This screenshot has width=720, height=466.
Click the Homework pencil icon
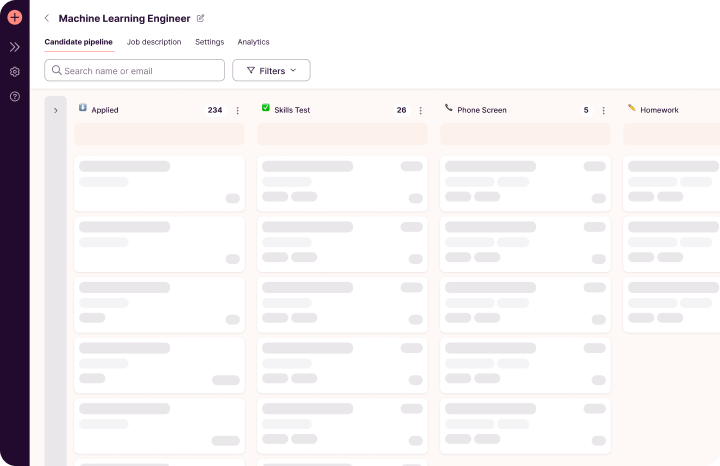[632, 107]
